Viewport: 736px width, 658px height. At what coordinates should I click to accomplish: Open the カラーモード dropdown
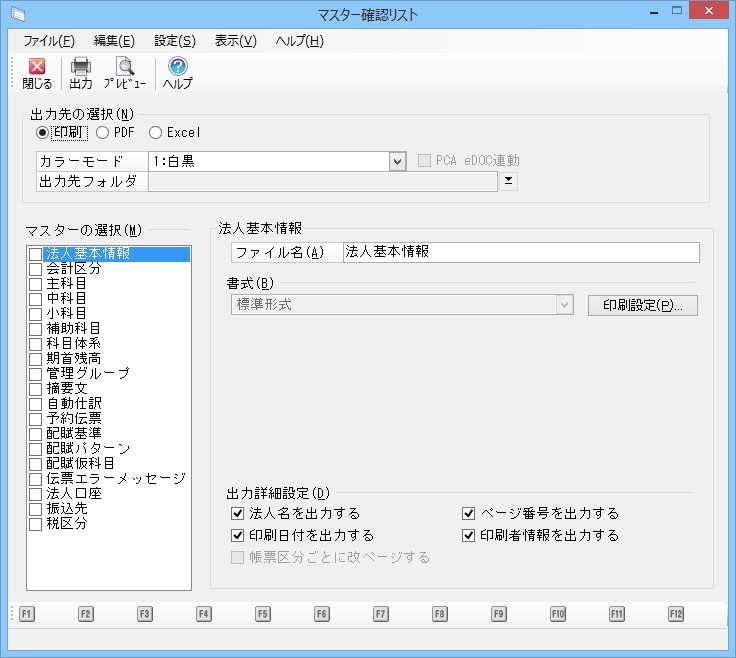tap(397, 161)
